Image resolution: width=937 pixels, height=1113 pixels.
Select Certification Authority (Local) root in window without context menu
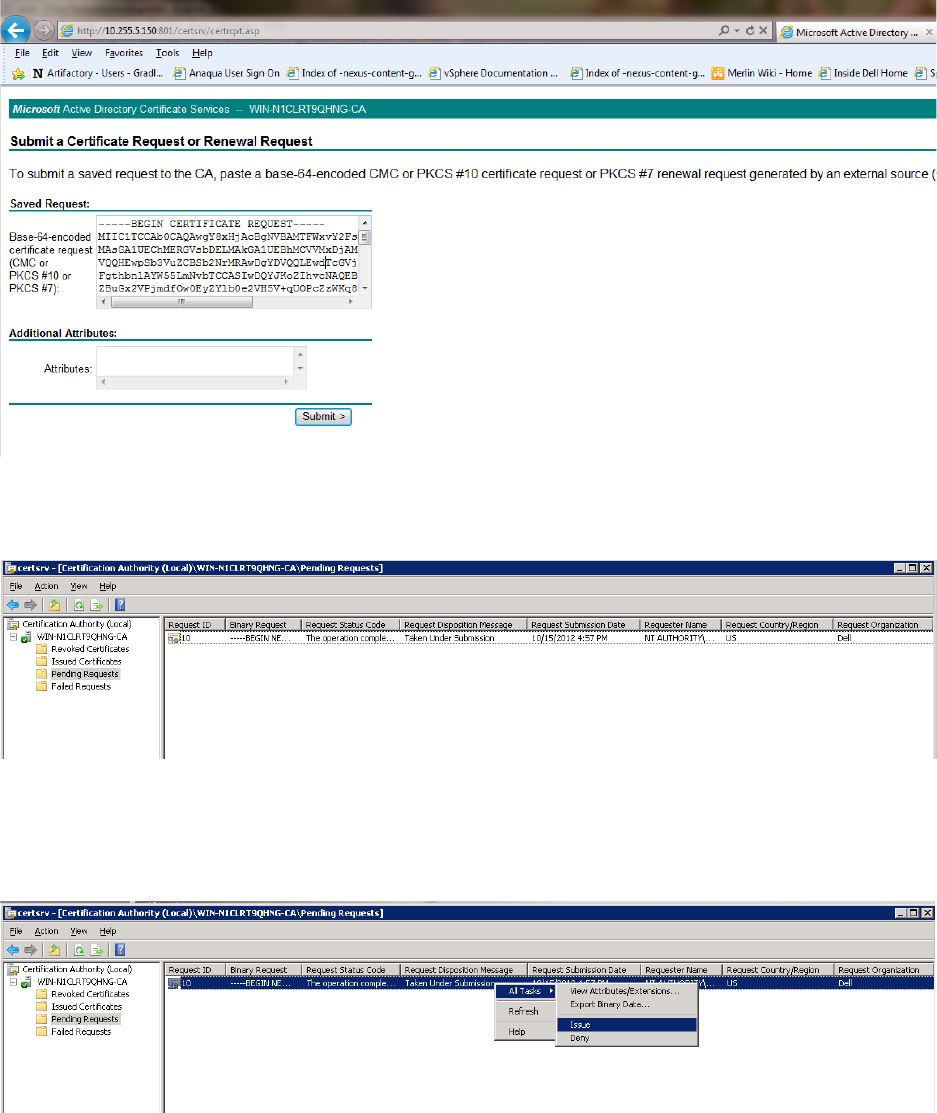click(76, 625)
